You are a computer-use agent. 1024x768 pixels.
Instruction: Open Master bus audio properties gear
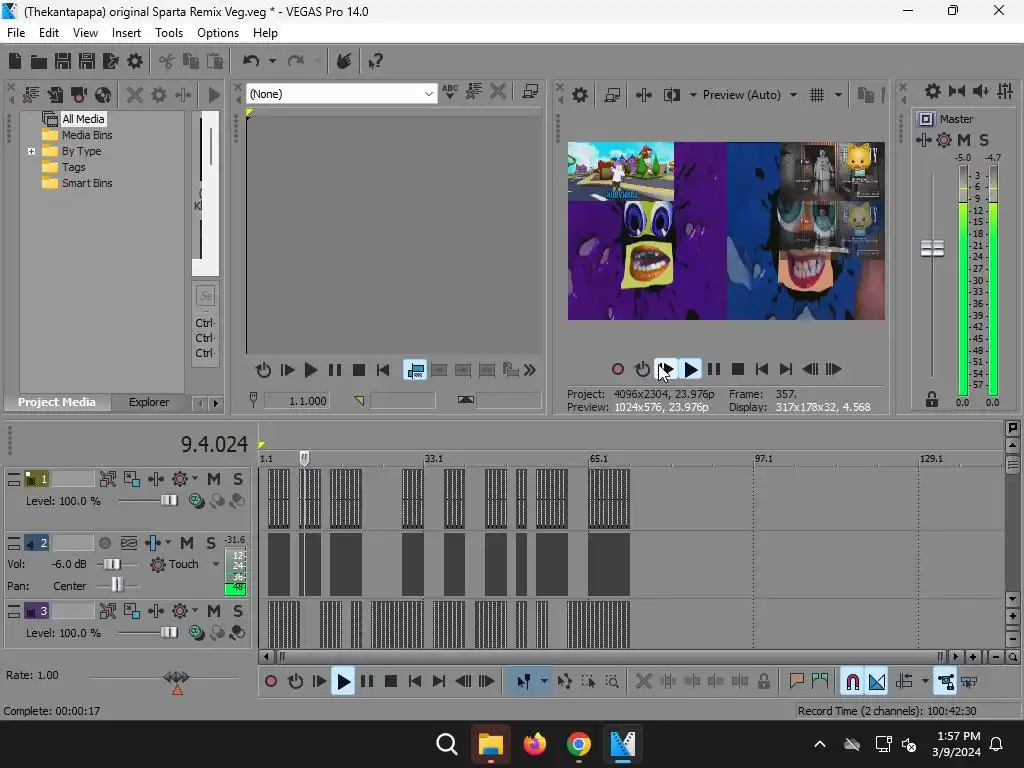933,91
